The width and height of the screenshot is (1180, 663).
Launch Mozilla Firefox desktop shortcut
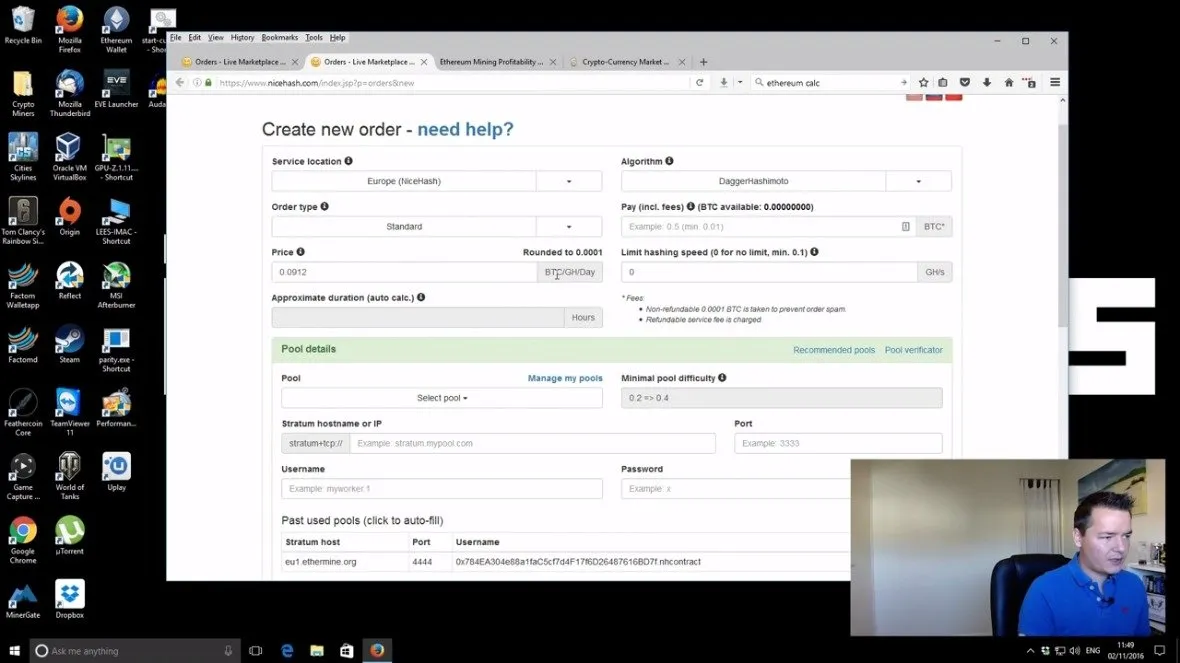click(69, 29)
